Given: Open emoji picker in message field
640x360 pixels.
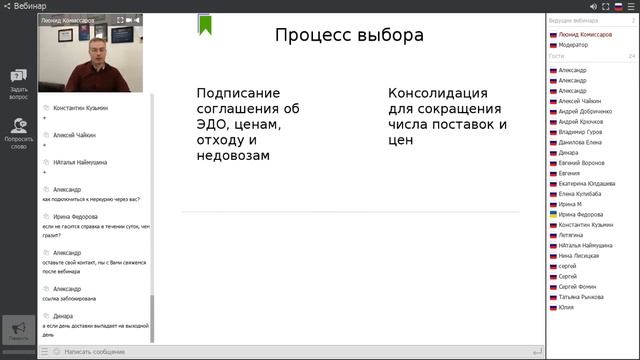Looking at the screenshot, I should click(57, 351).
